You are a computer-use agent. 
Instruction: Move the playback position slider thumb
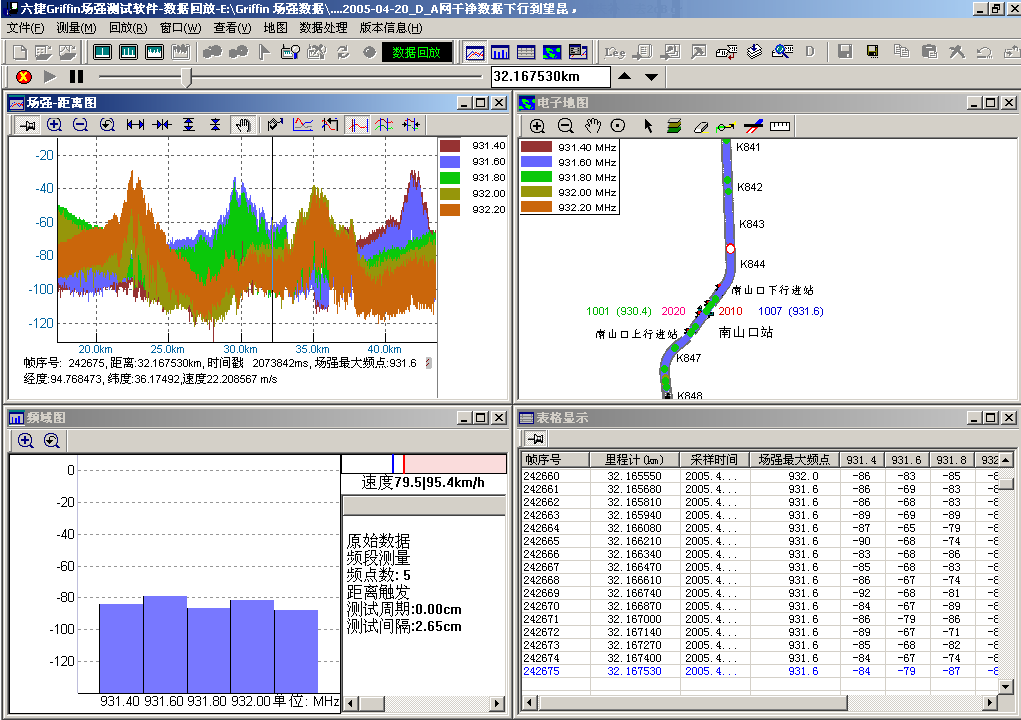[x=188, y=77]
